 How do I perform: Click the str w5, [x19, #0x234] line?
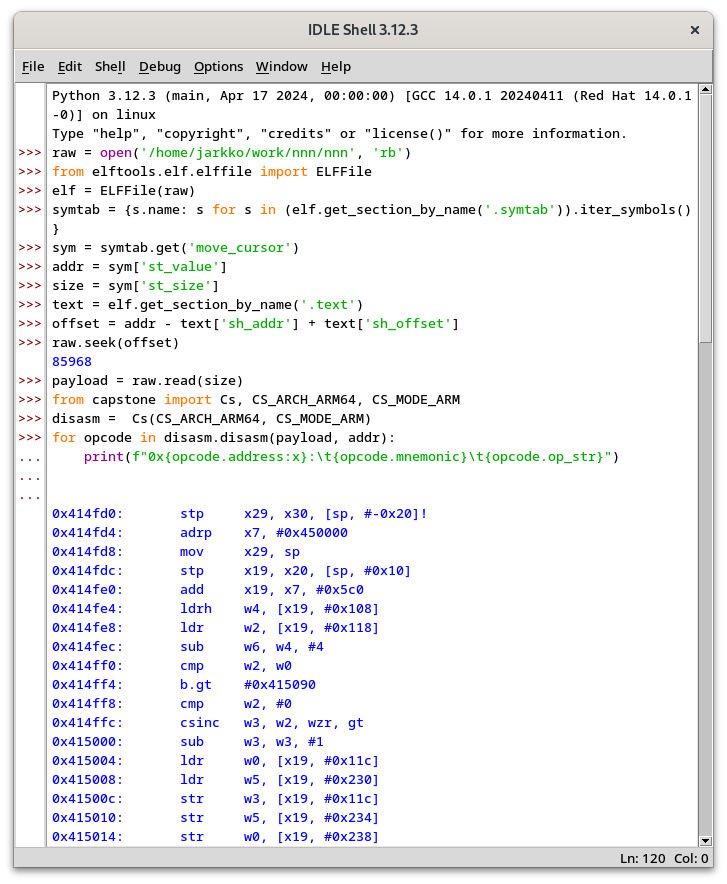[x=215, y=817]
